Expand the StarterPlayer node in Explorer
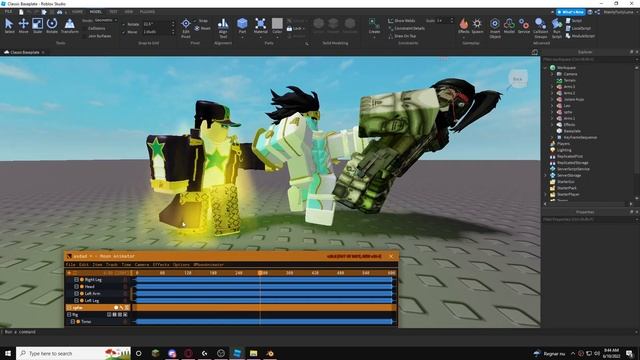The image size is (640, 360). tap(546, 194)
